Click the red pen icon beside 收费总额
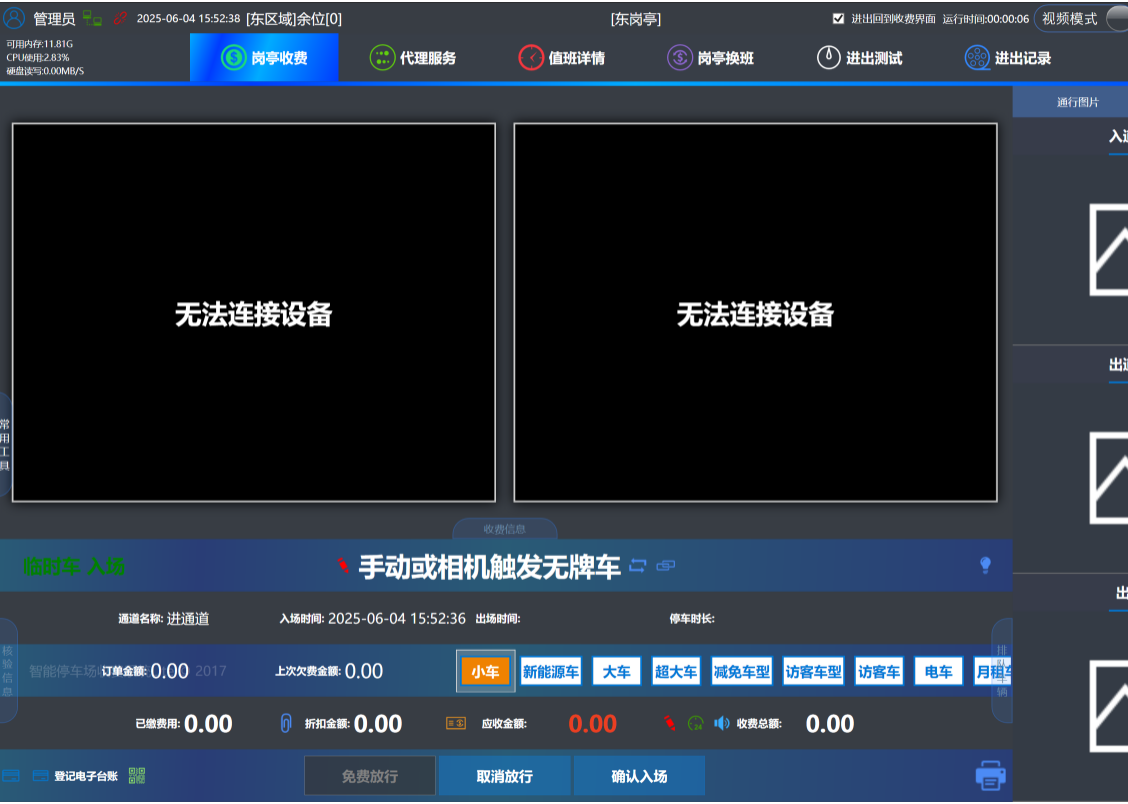Viewport: 1128px width, 804px height. pos(670,723)
